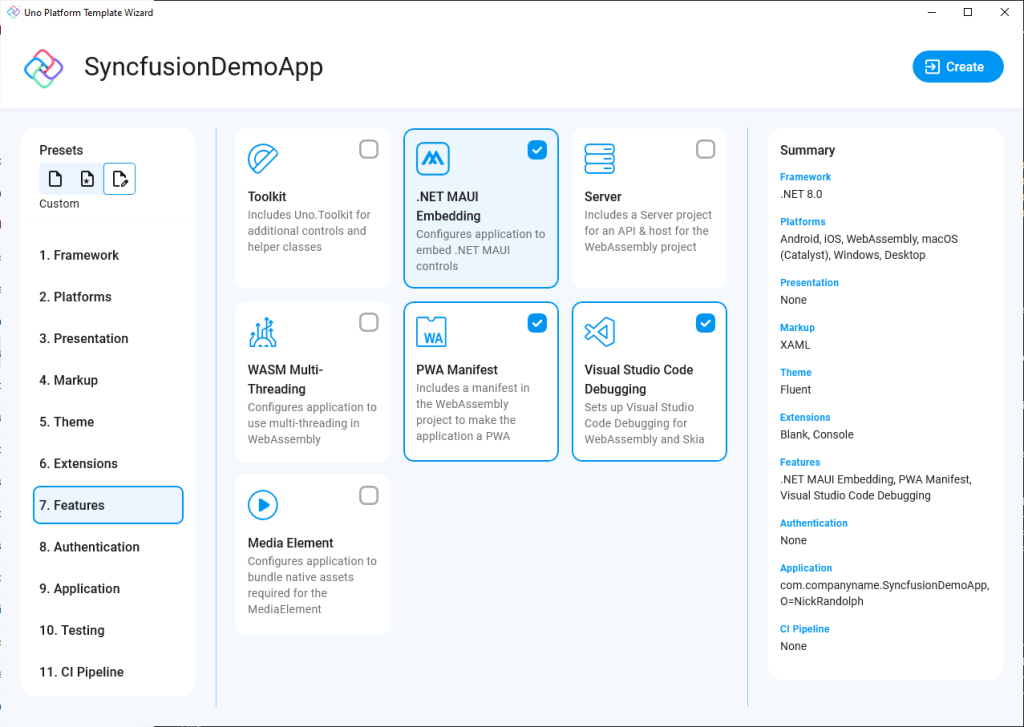Click the WASM Multi-Threading icon

click(x=262, y=331)
